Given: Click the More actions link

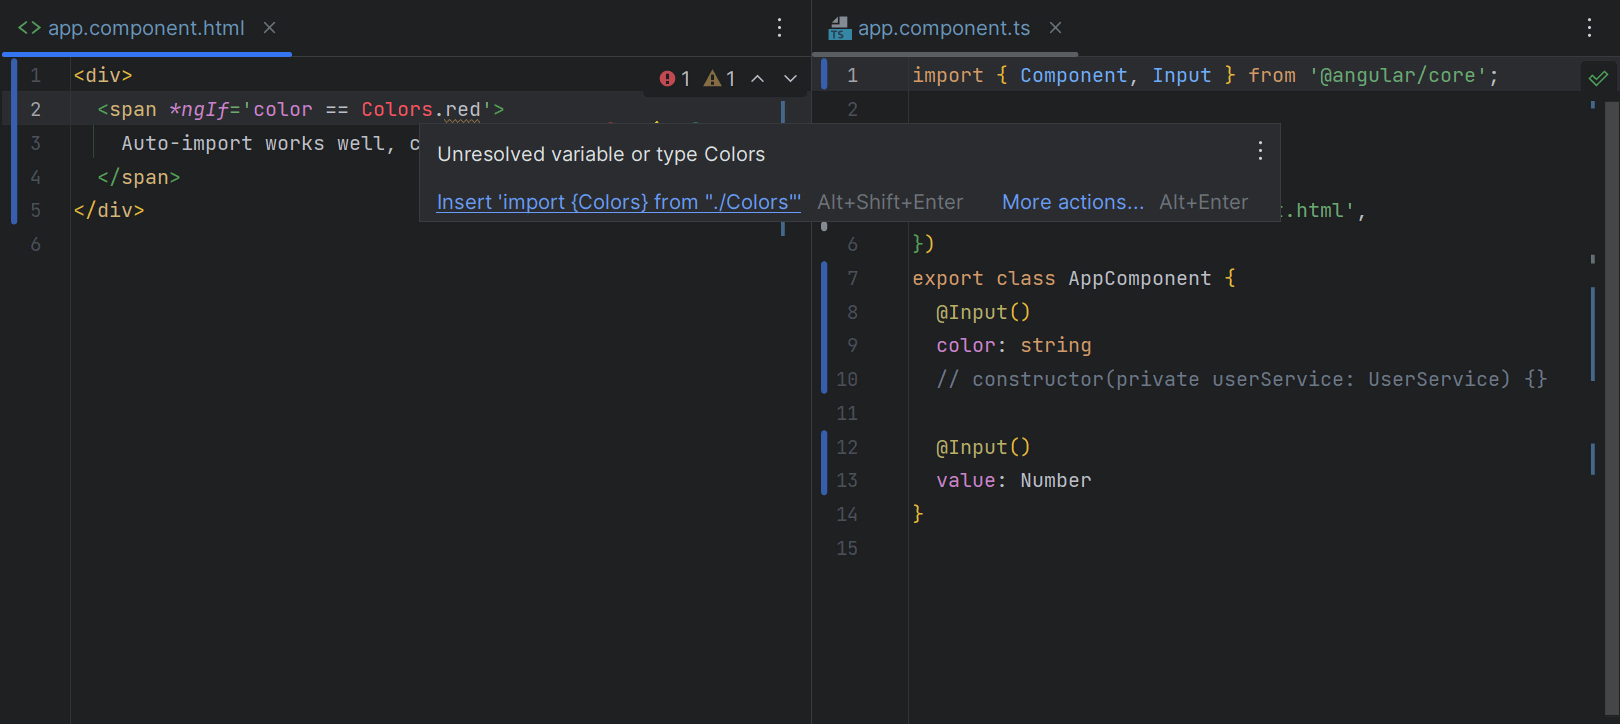Looking at the screenshot, I should pyautogui.click(x=1072, y=202).
